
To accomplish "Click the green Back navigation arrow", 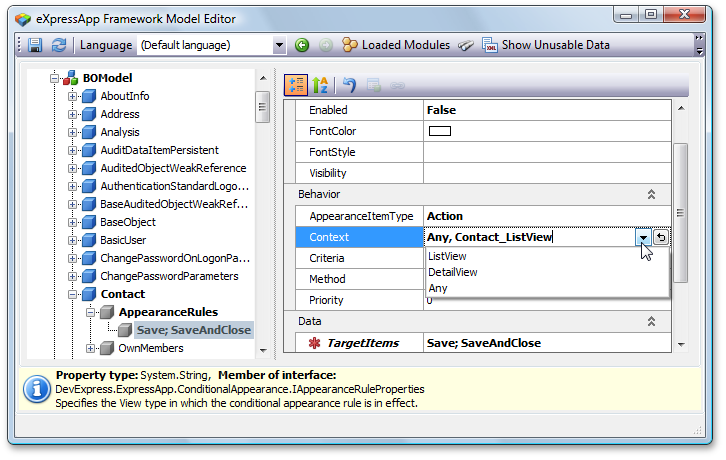I will coord(302,45).
